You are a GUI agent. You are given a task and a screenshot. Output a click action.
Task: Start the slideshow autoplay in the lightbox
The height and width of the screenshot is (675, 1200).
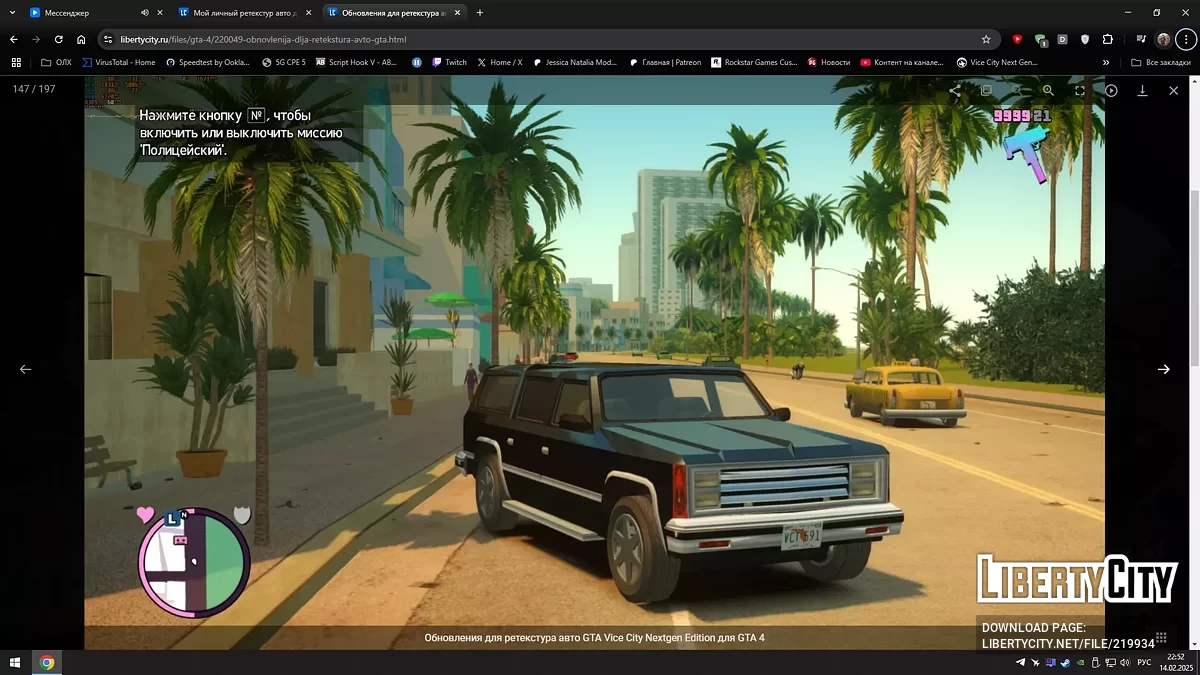[1111, 90]
